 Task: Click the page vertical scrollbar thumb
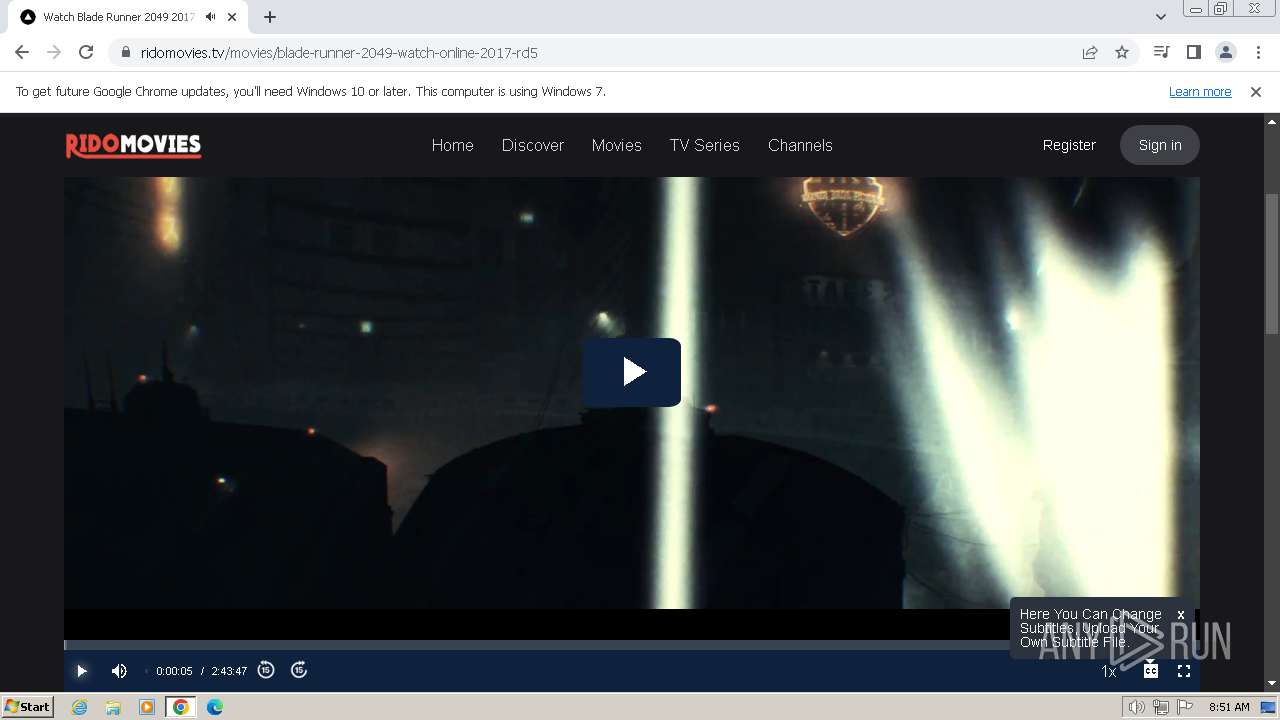tap(1272, 264)
